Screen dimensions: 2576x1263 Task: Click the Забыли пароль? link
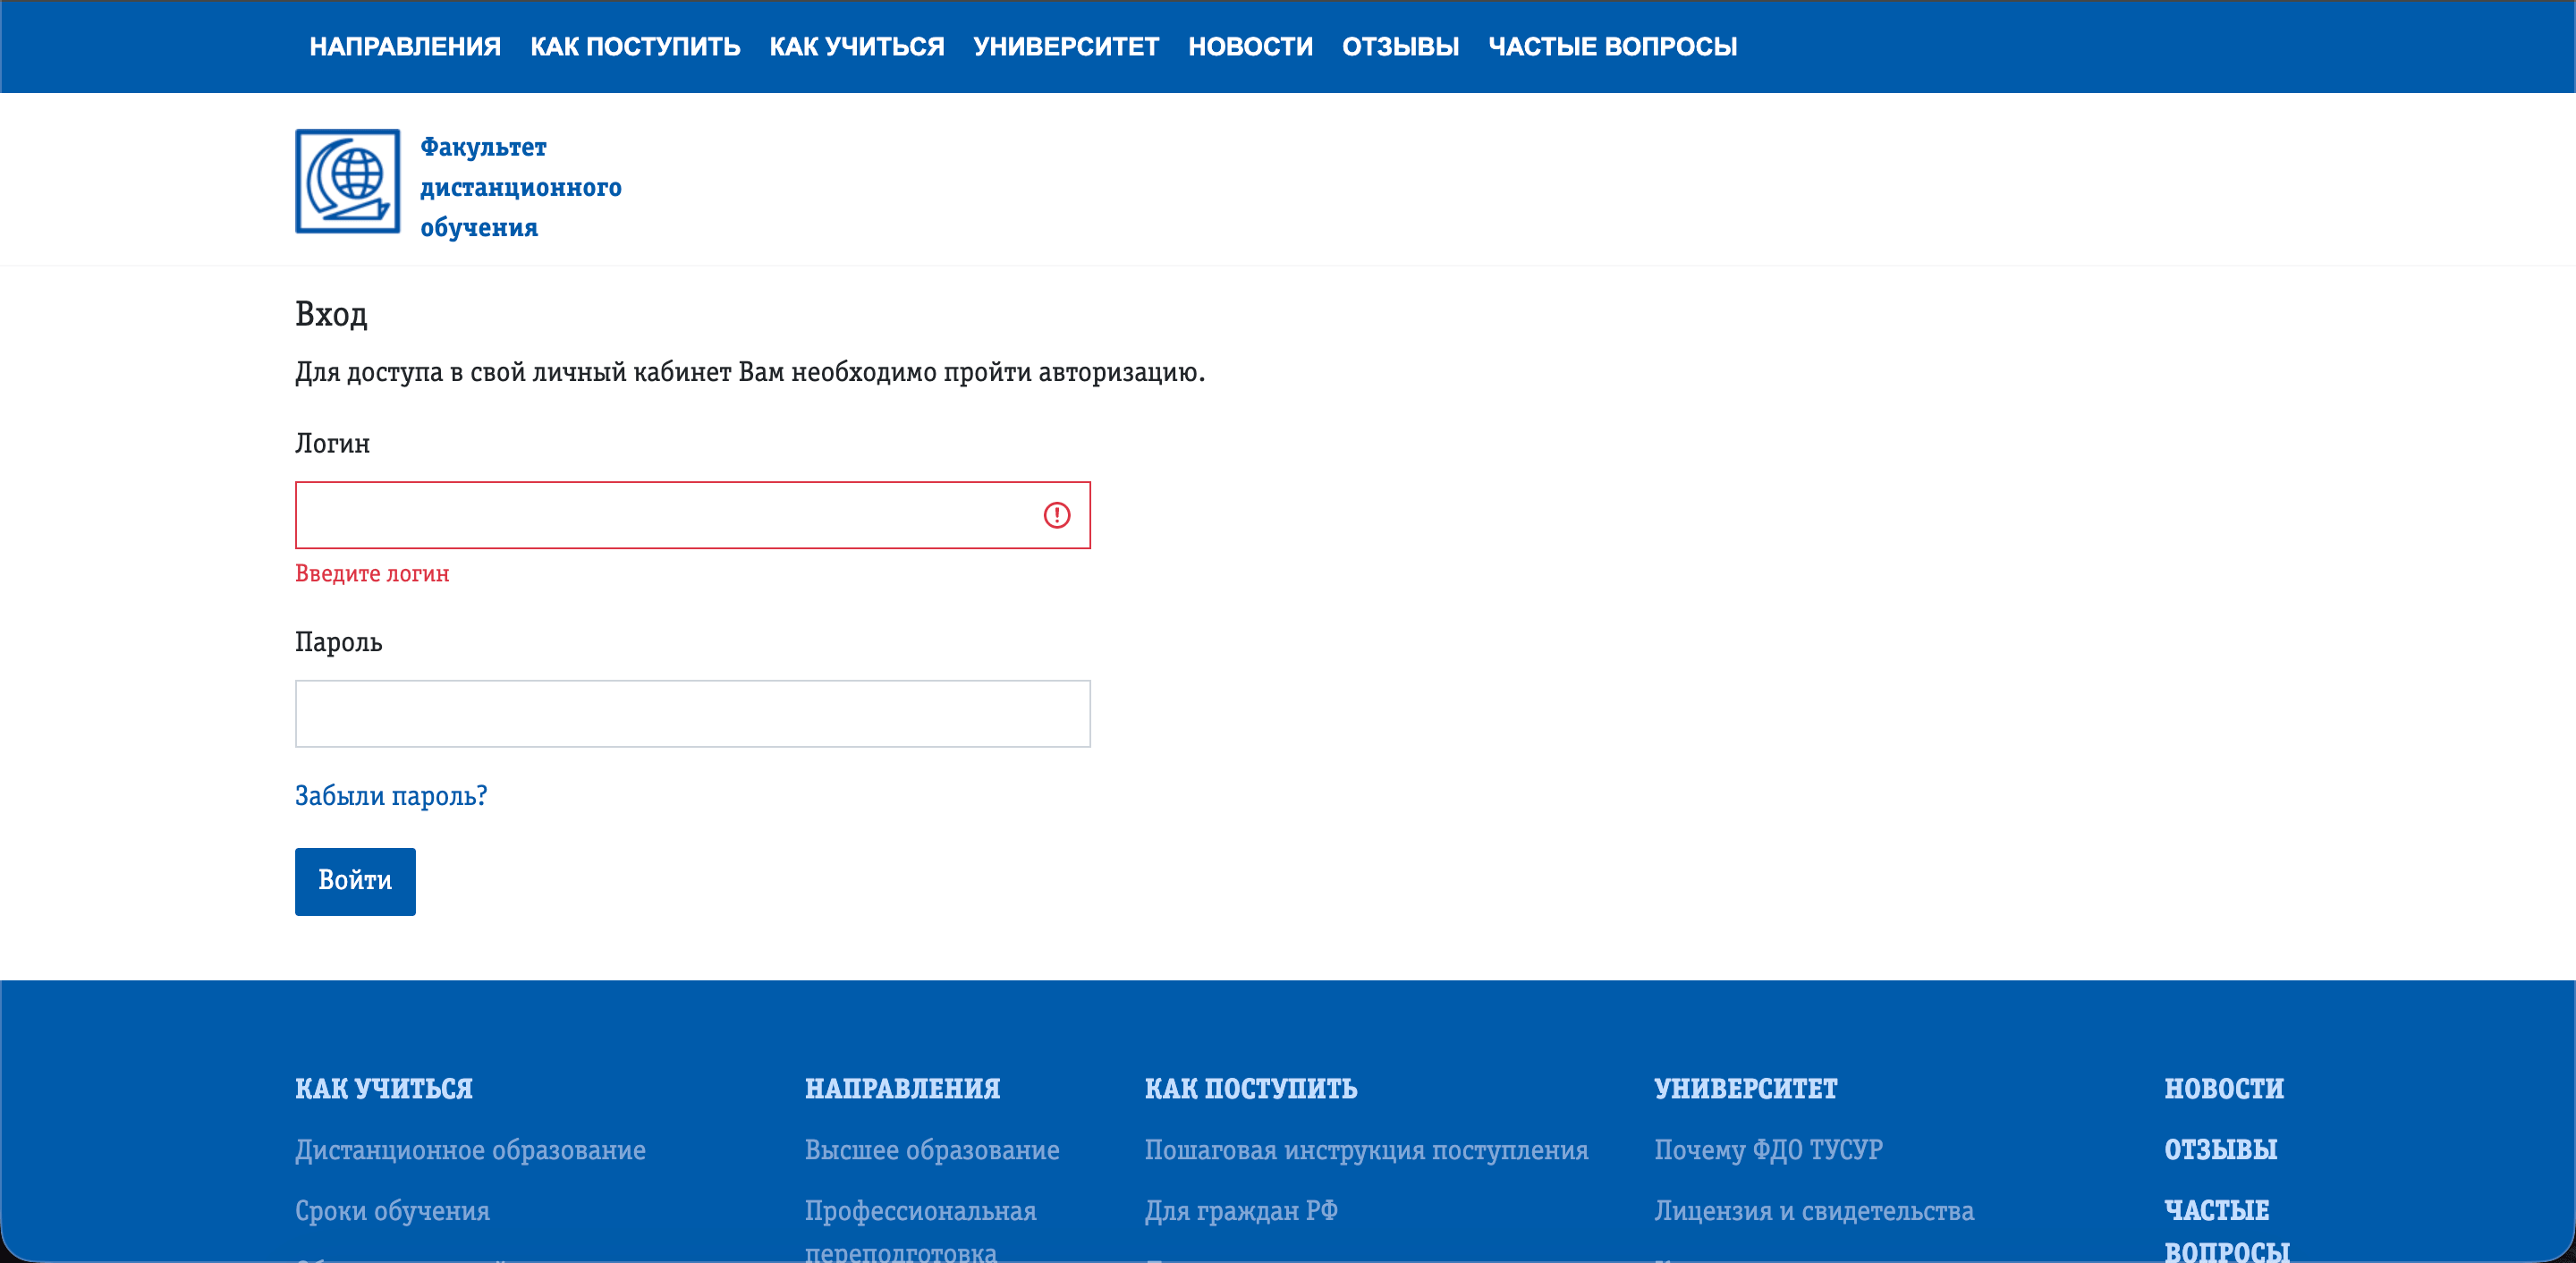[x=391, y=796]
